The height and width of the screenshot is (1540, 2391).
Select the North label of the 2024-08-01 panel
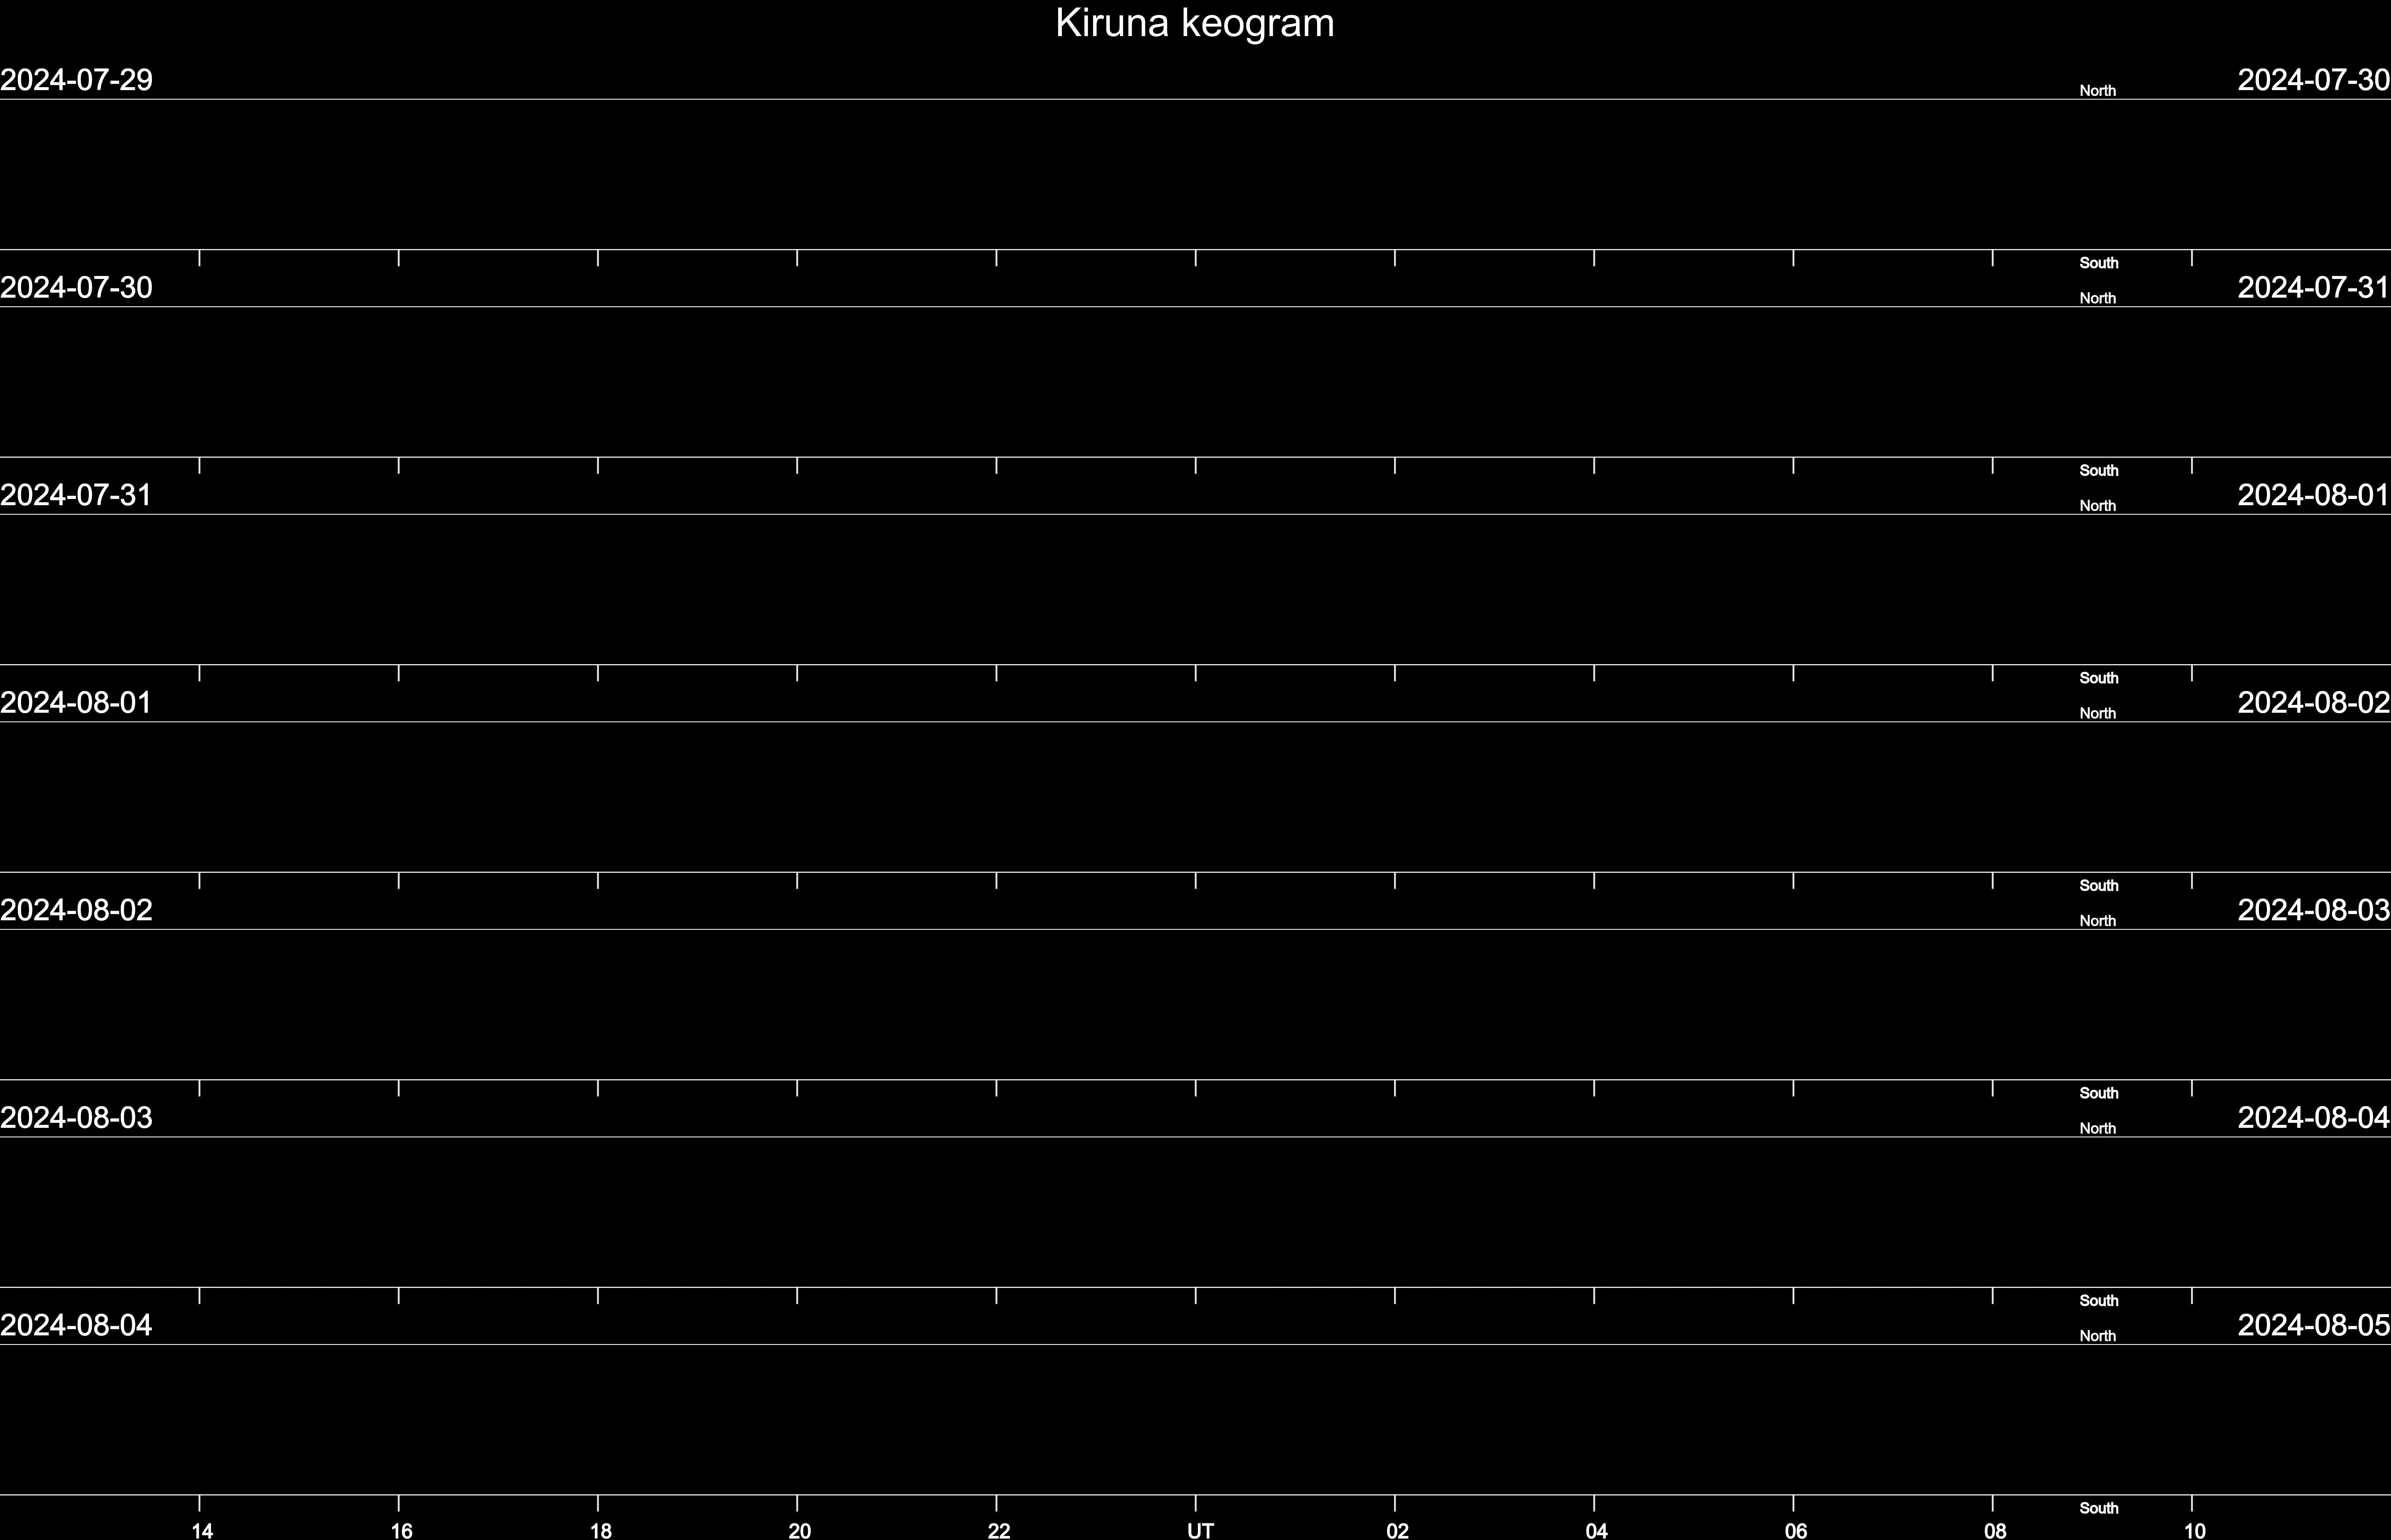pos(2098,714)
